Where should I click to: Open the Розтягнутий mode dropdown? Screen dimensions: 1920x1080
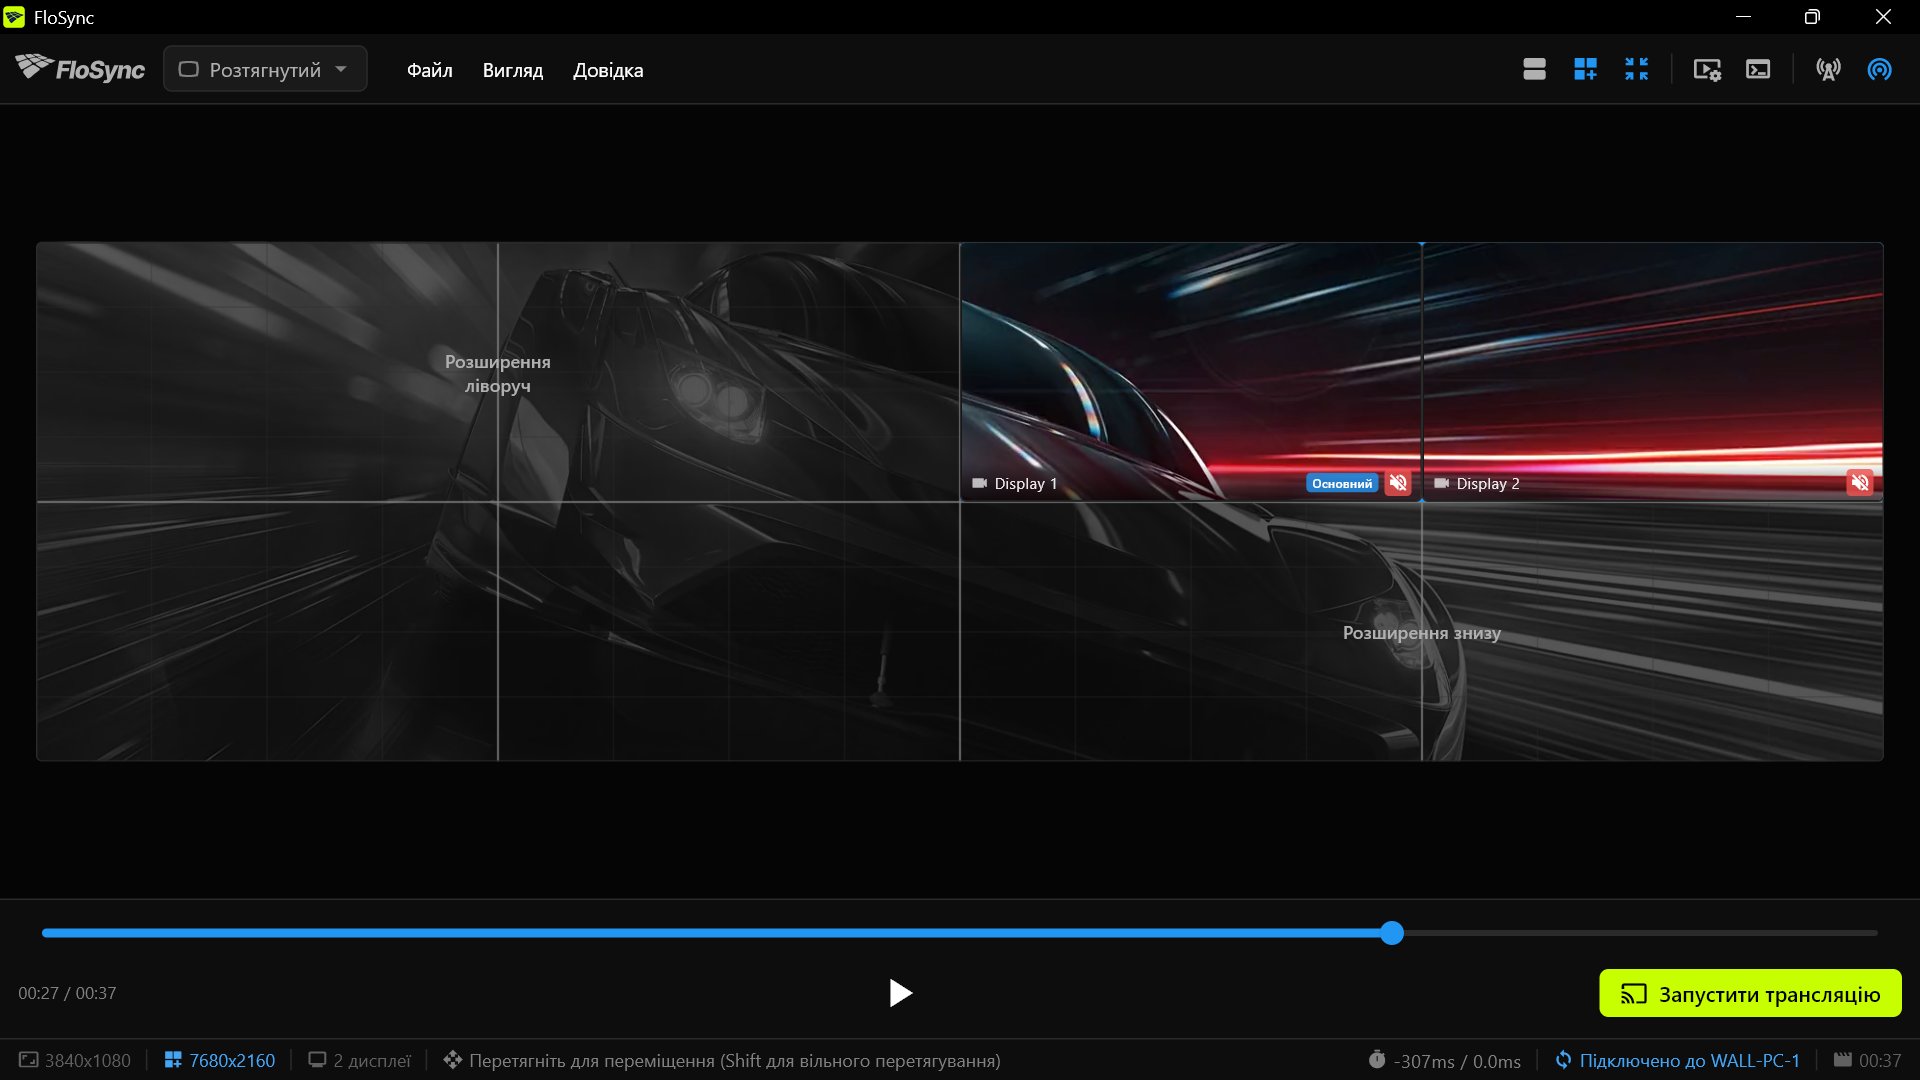tap(265, 69)
